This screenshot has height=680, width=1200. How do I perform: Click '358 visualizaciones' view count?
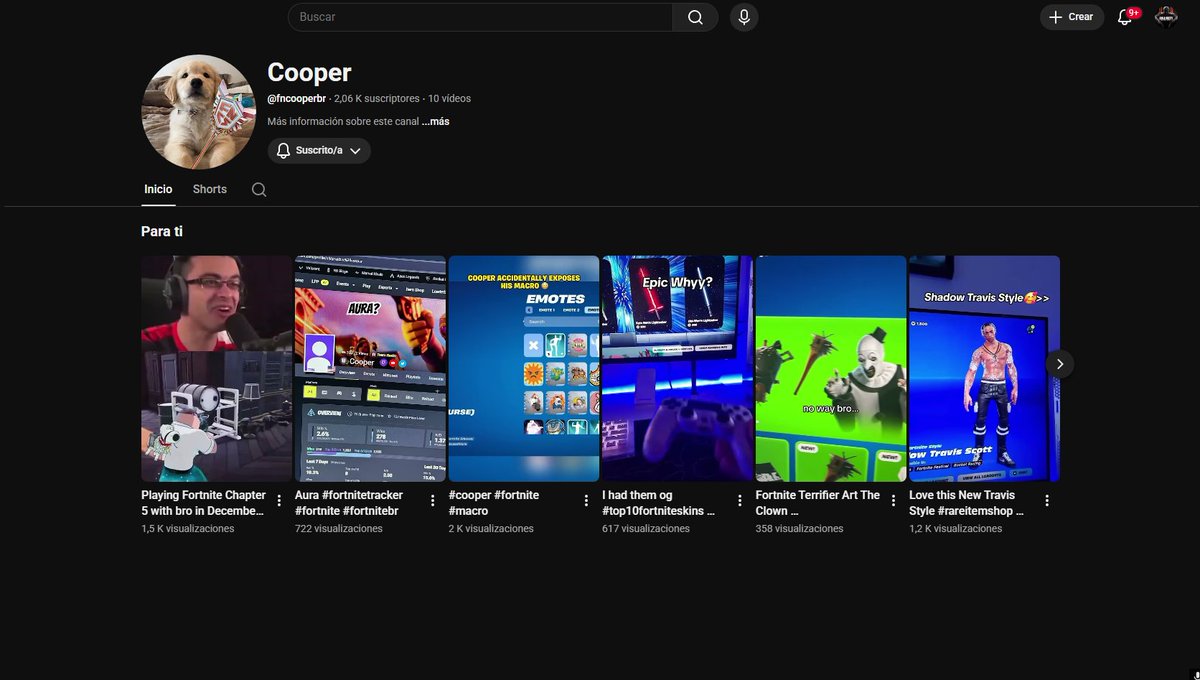pyautogui.click(x=800, y=528)
